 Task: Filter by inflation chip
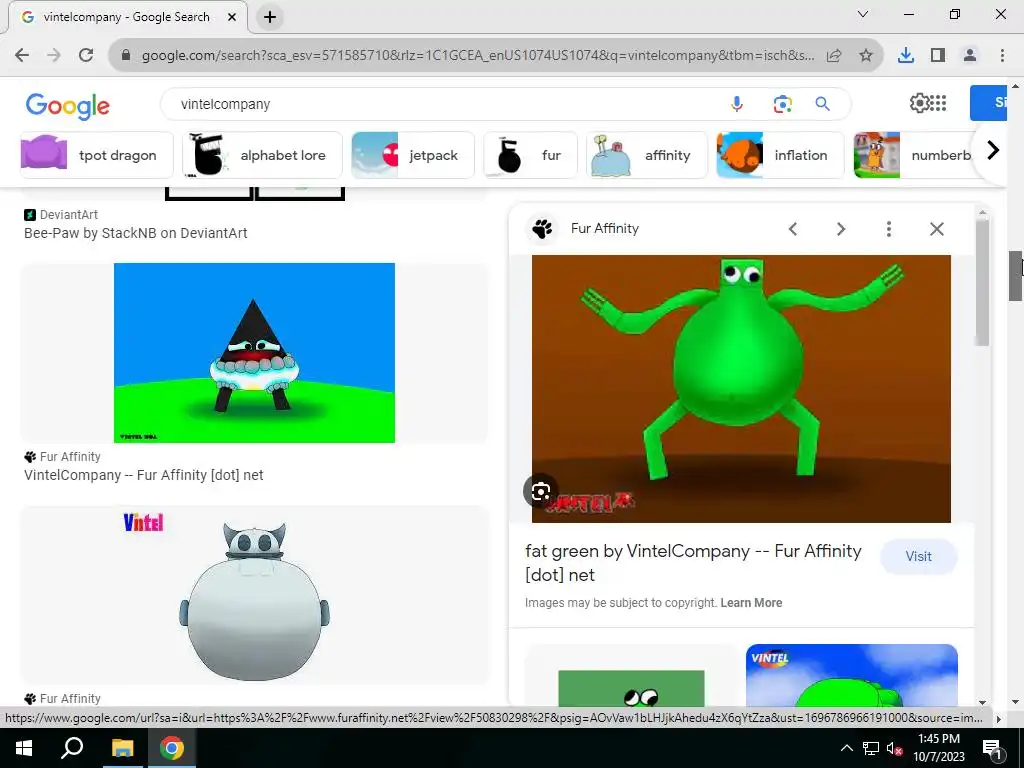pyautogui.click(x=780, y=155)
